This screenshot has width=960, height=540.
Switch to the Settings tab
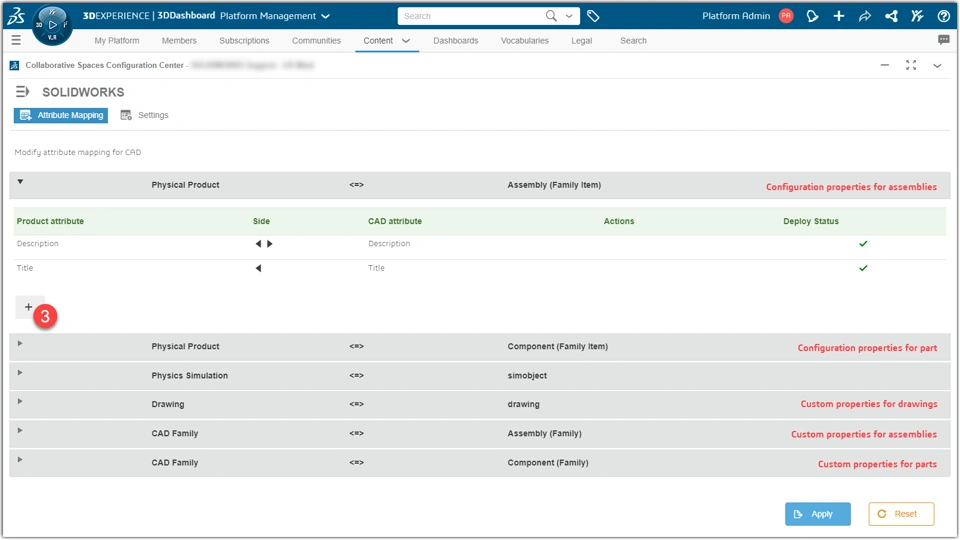[x=144, y=115]
